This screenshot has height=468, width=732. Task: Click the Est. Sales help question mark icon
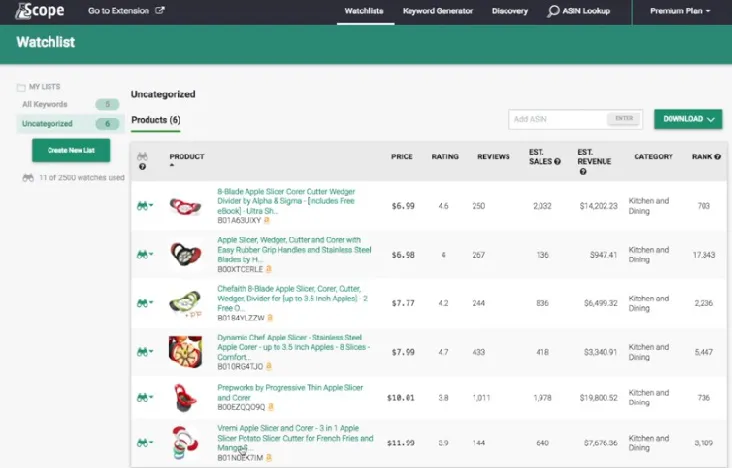[532, 171]
